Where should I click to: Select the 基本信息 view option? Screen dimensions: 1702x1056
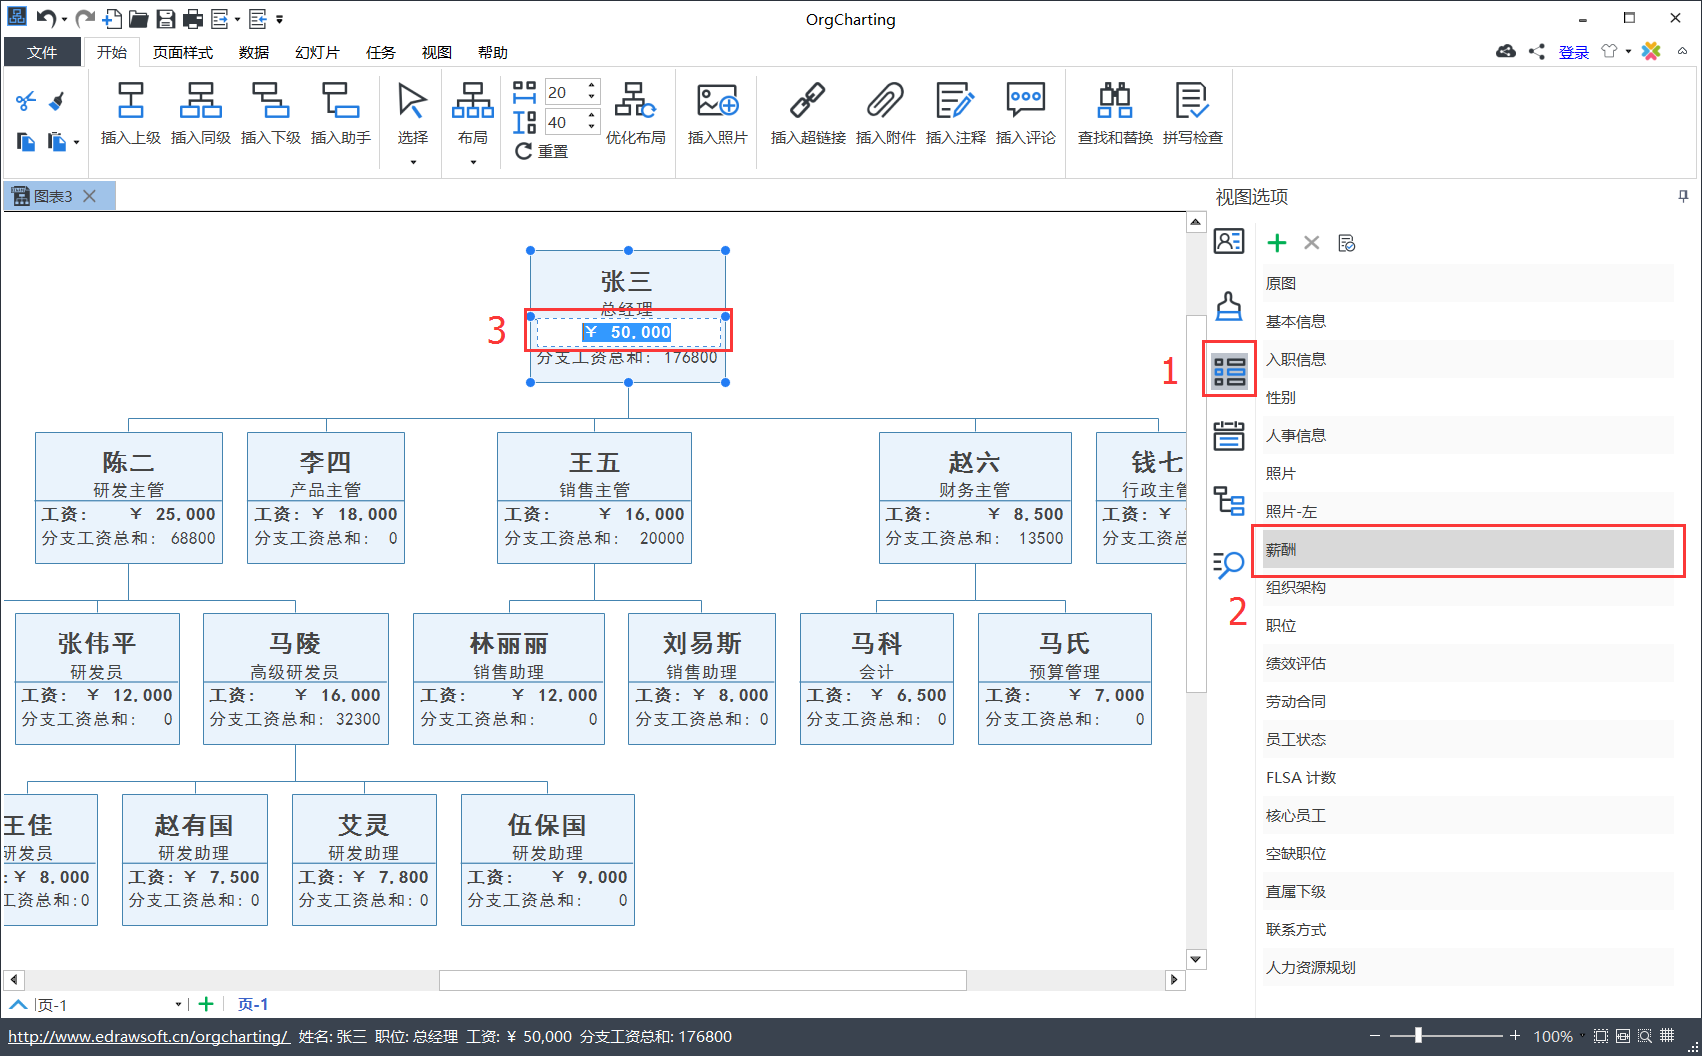pos(1469,321)
